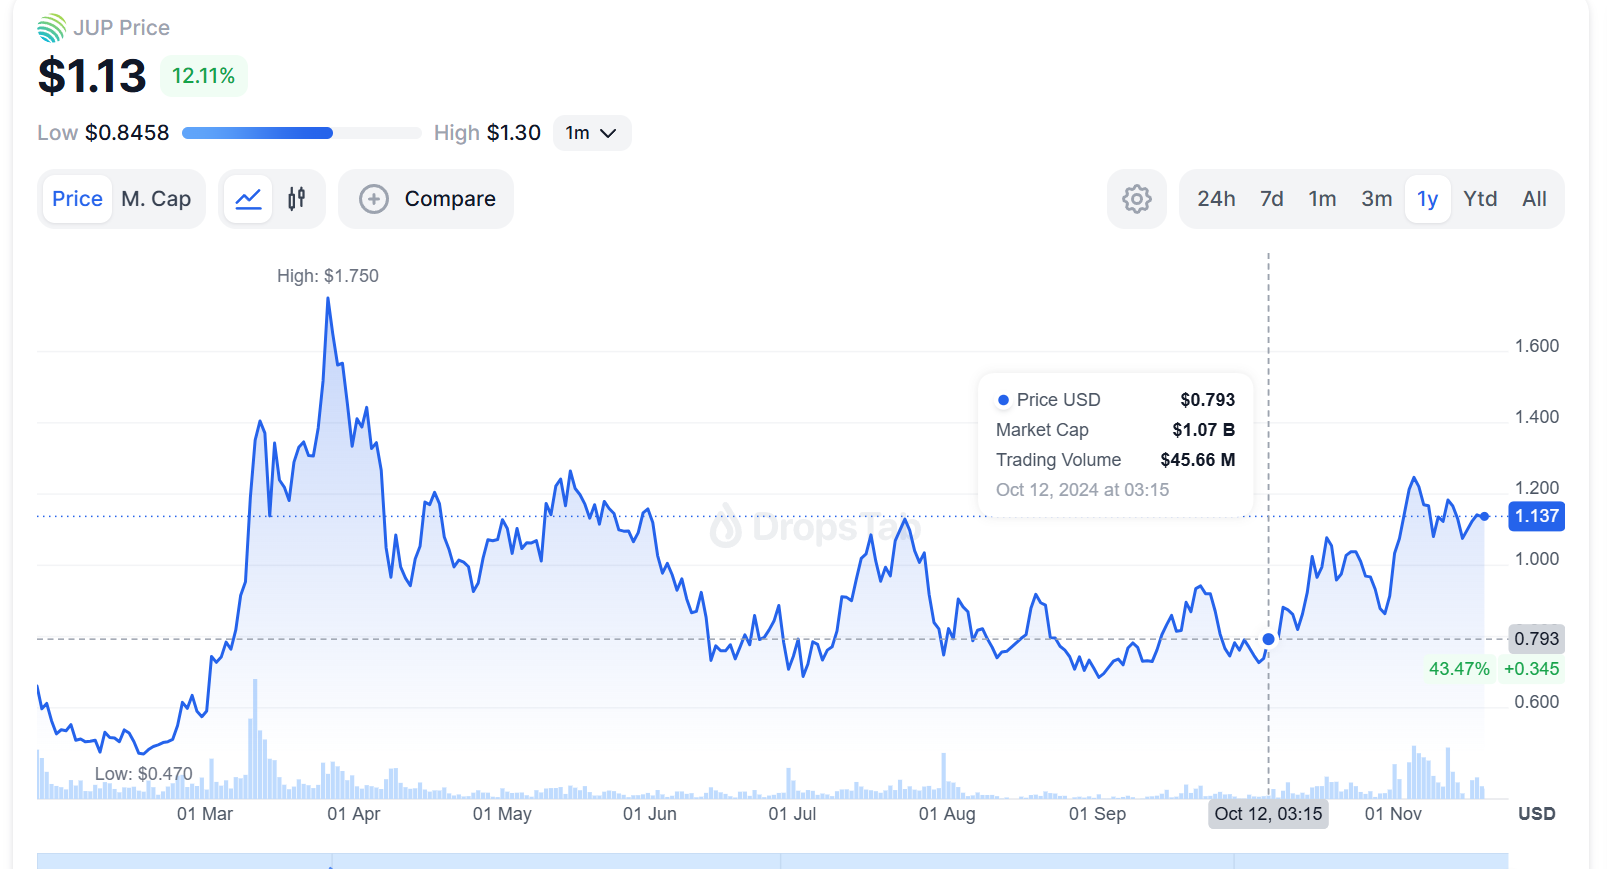This screenshot has width=1607, height=869.
Task: Switch chart to M. Cap
Action: 156,199
